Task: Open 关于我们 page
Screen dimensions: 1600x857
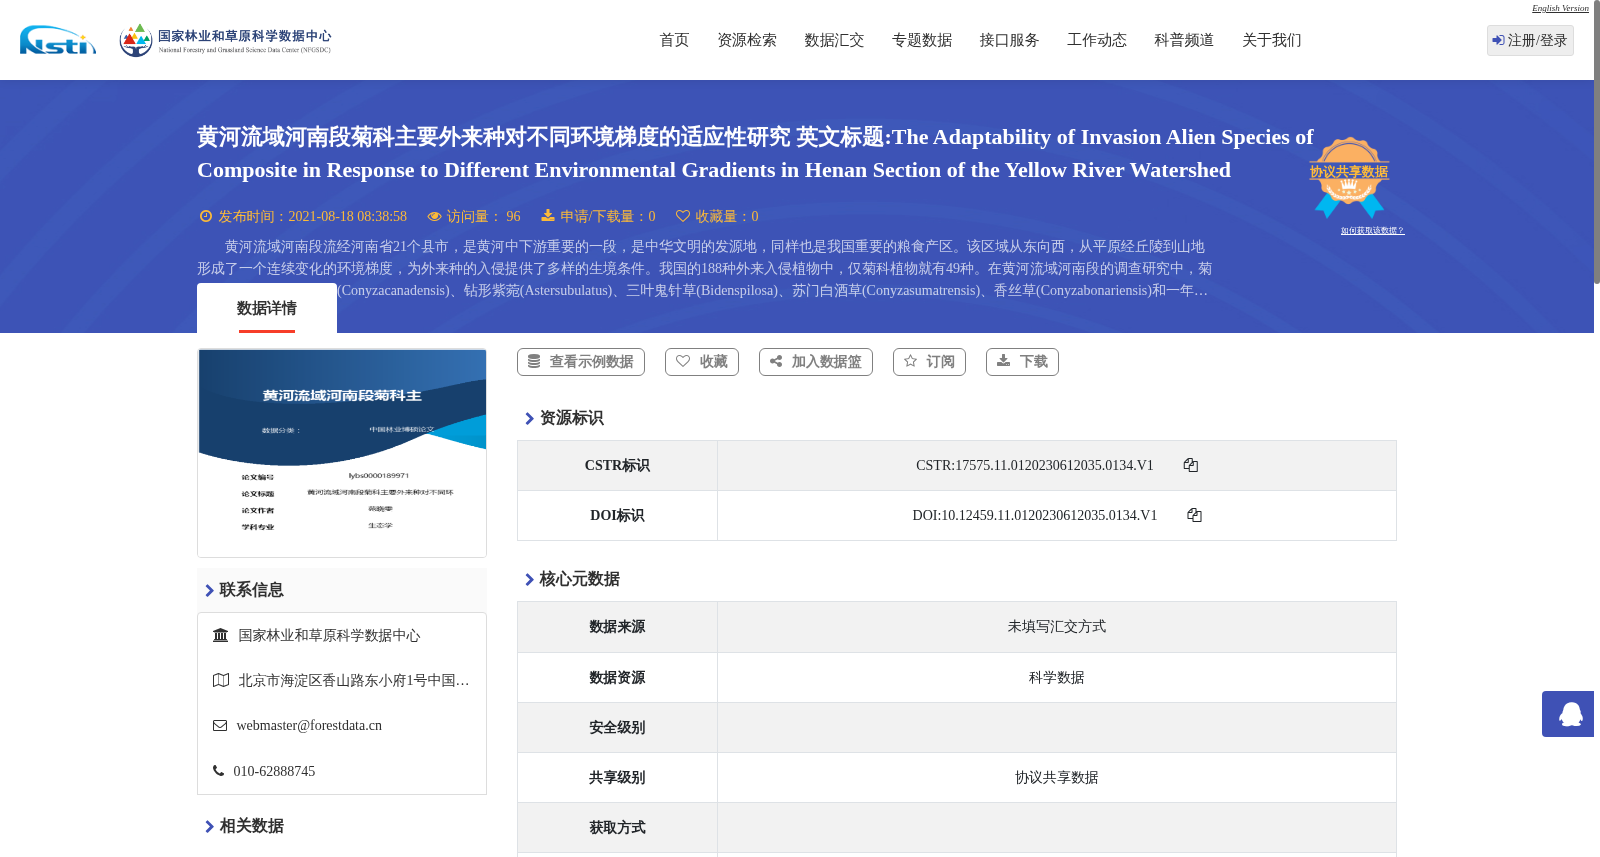Action: coord(1272,40)
